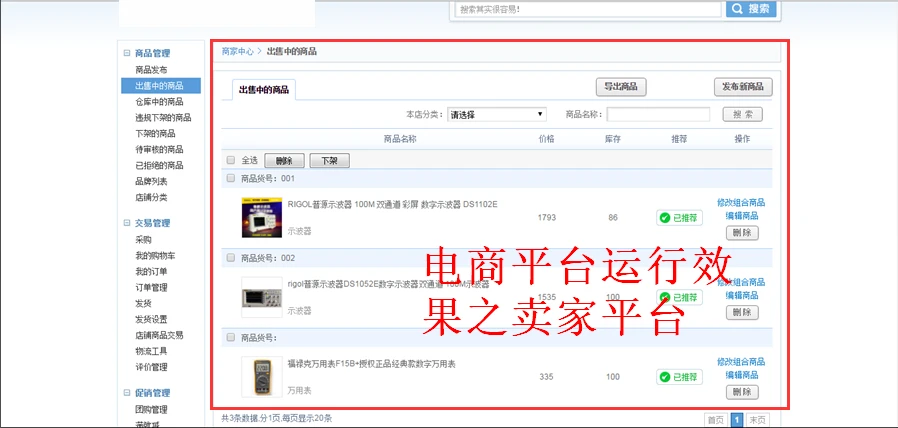The image size is (898, 428).
Task: Focus the top search input field
Action: coord(588,9)
